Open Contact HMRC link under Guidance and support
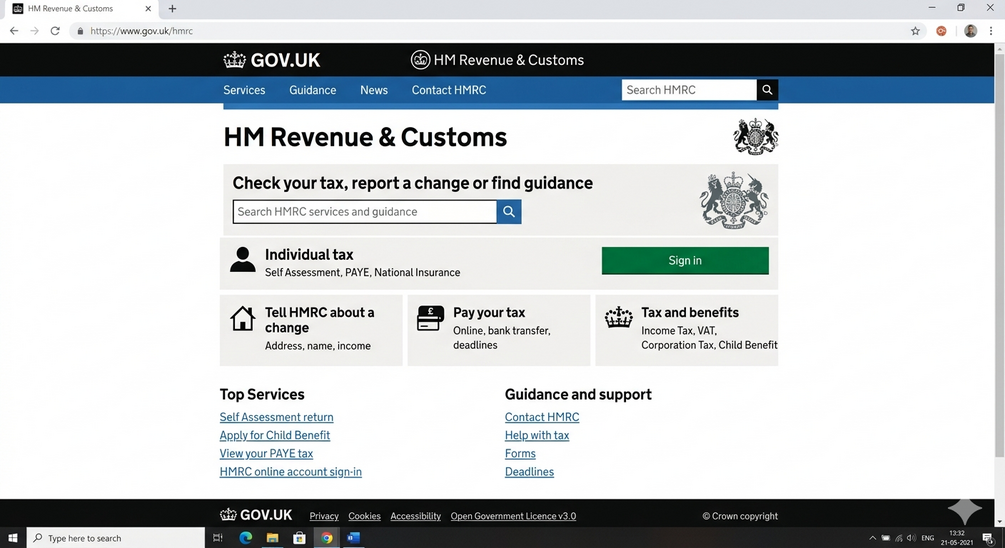Image resolution: width=1005 pixels, height=548 pixels. tap(542, 417)
